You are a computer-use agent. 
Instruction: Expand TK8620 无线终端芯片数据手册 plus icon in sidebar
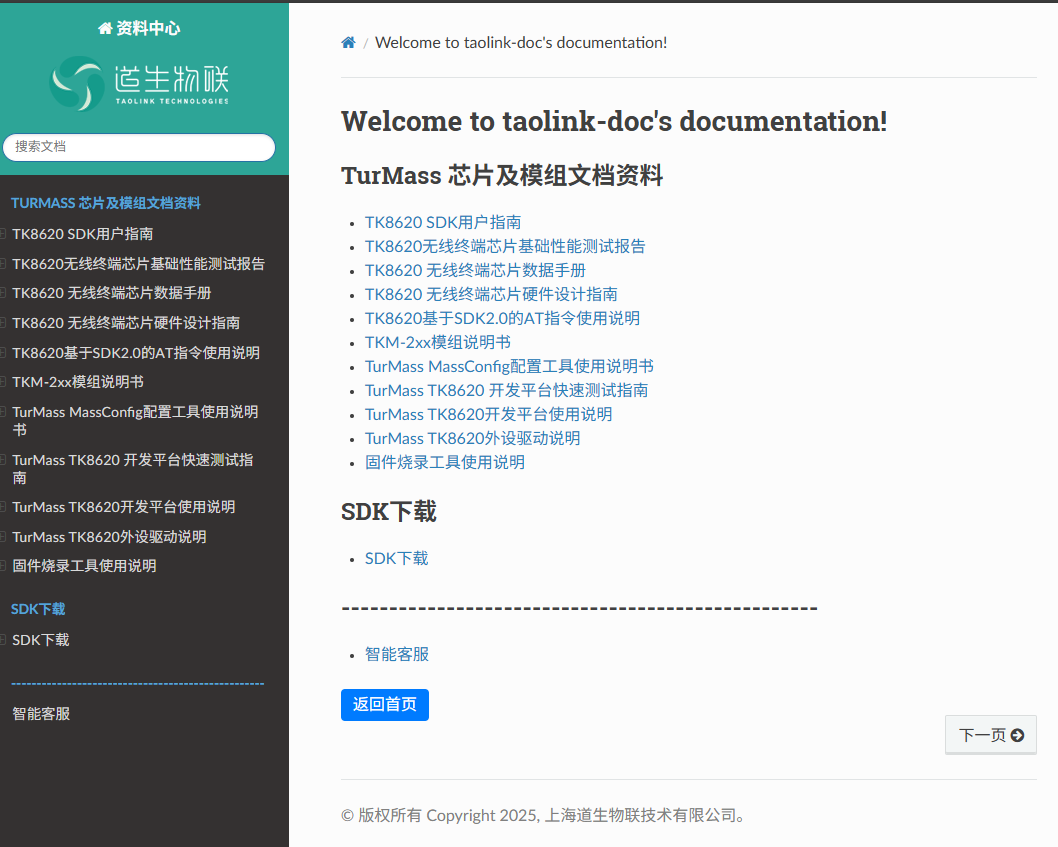[3, 293]
